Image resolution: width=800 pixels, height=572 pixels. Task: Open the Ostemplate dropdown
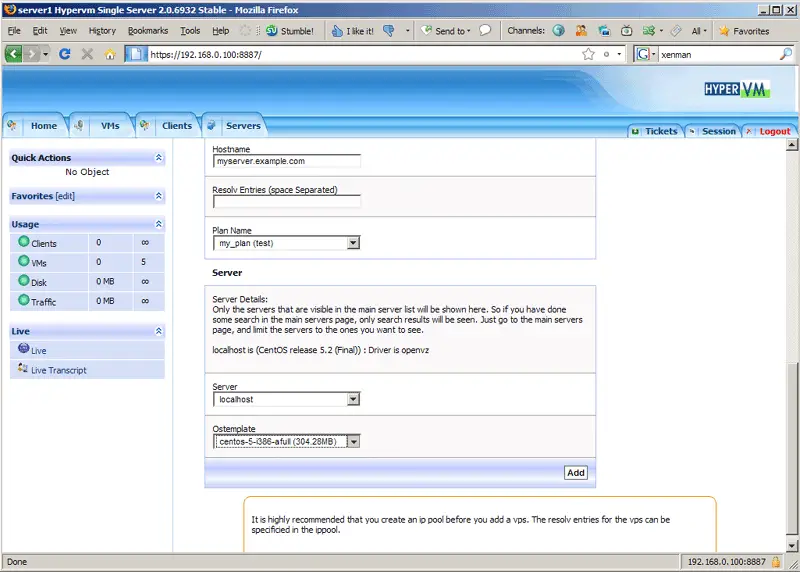[286, 441]
